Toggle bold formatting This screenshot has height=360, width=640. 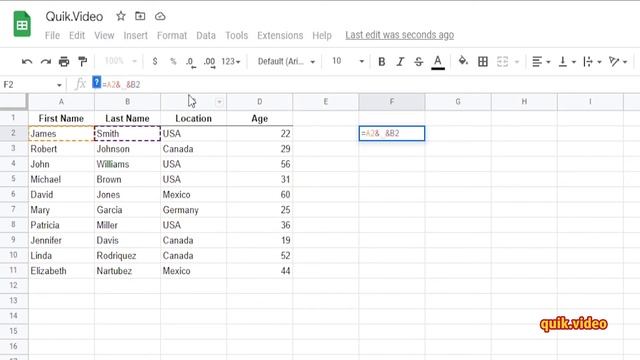(x=382, y=62)
